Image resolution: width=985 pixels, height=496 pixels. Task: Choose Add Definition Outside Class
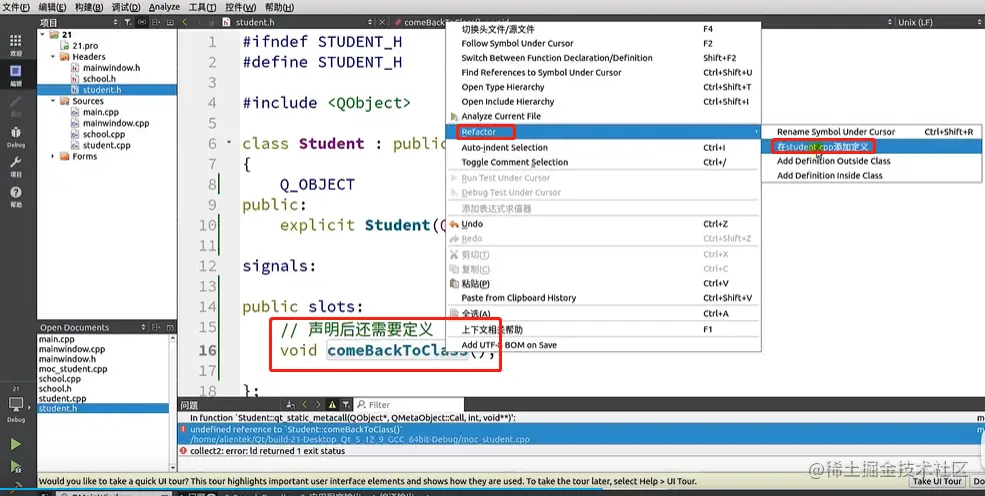point(871,161)
